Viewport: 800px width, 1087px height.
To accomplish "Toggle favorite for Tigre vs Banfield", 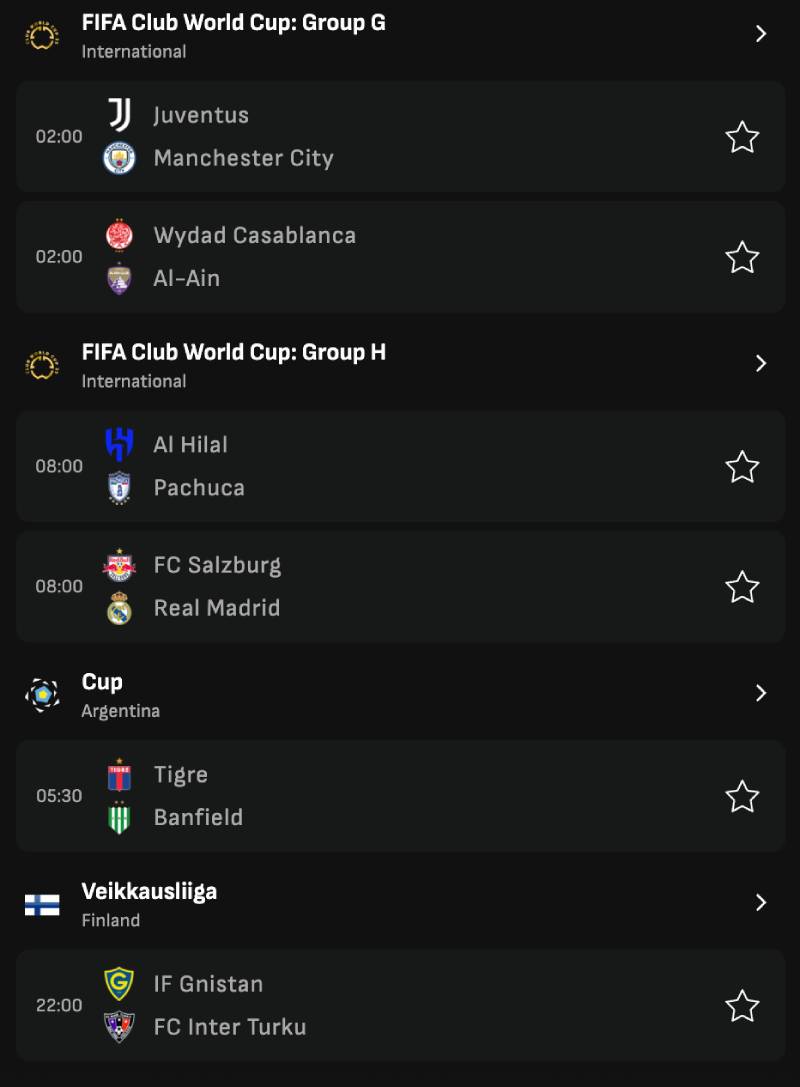I will [x=742, y=797].
